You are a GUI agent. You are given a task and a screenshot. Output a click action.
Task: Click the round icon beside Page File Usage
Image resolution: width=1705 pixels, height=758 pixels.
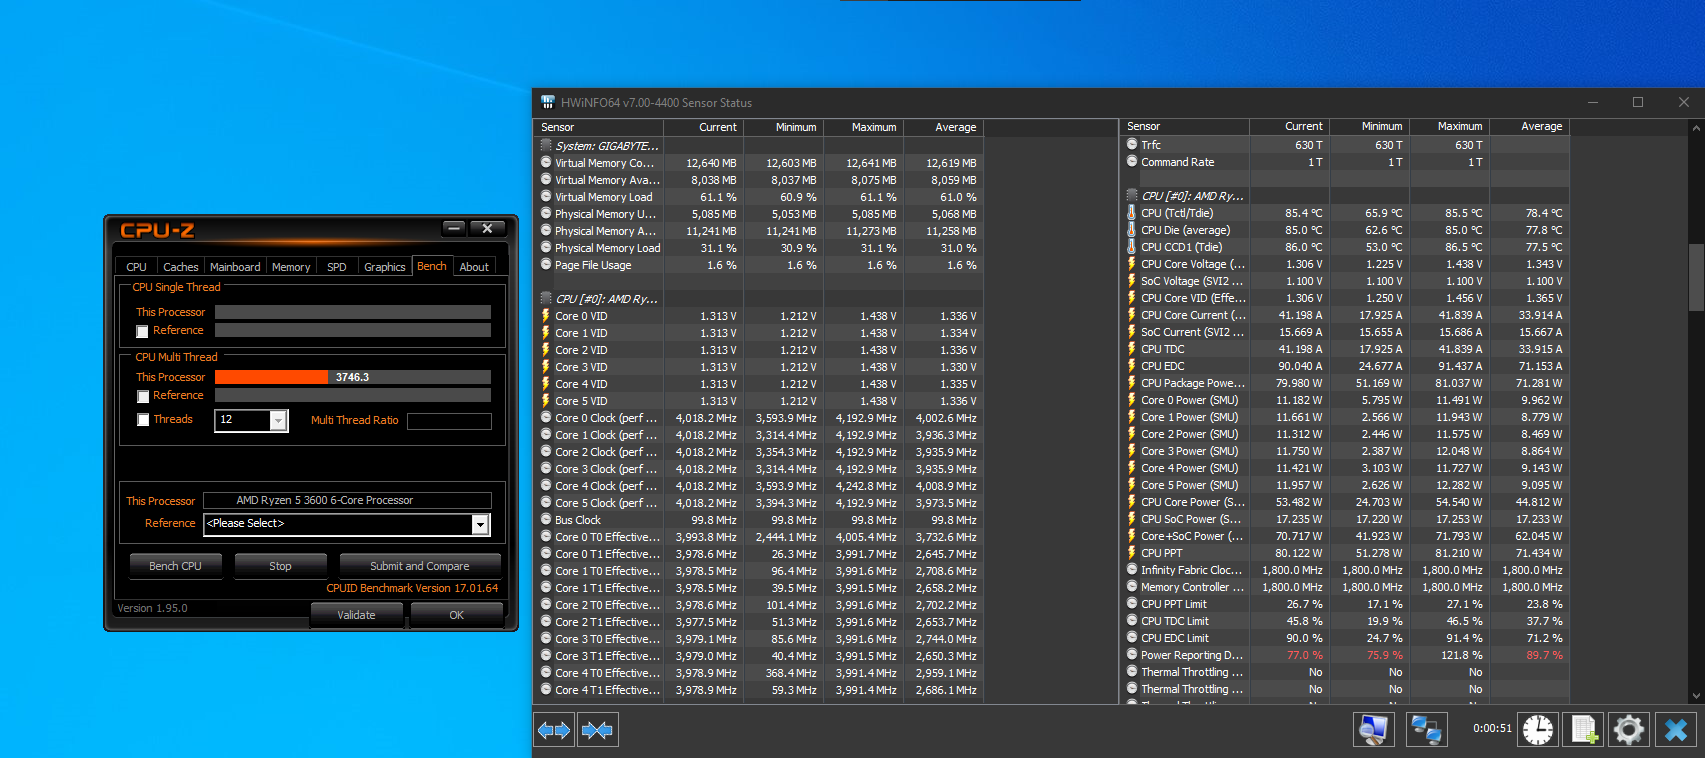[x=546, y=265]
